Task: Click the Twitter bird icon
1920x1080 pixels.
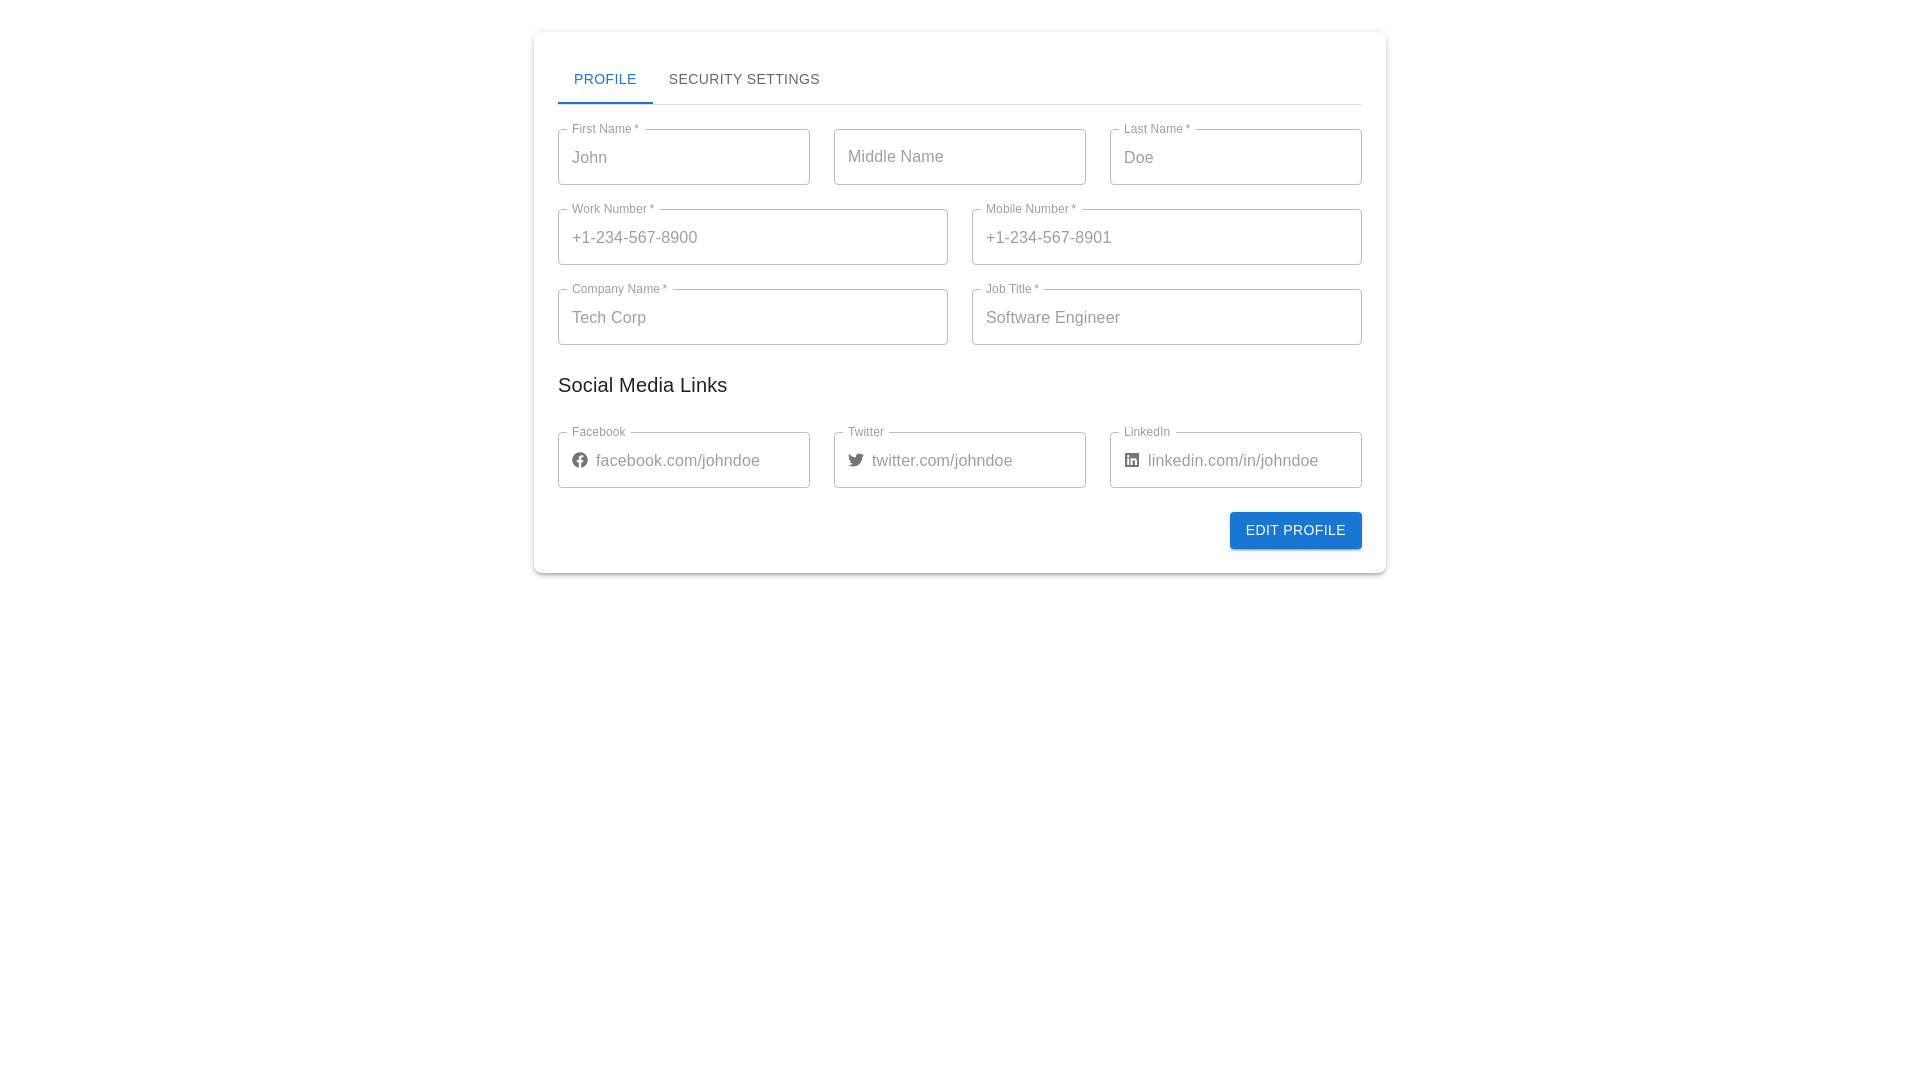Action: (856, 460)
